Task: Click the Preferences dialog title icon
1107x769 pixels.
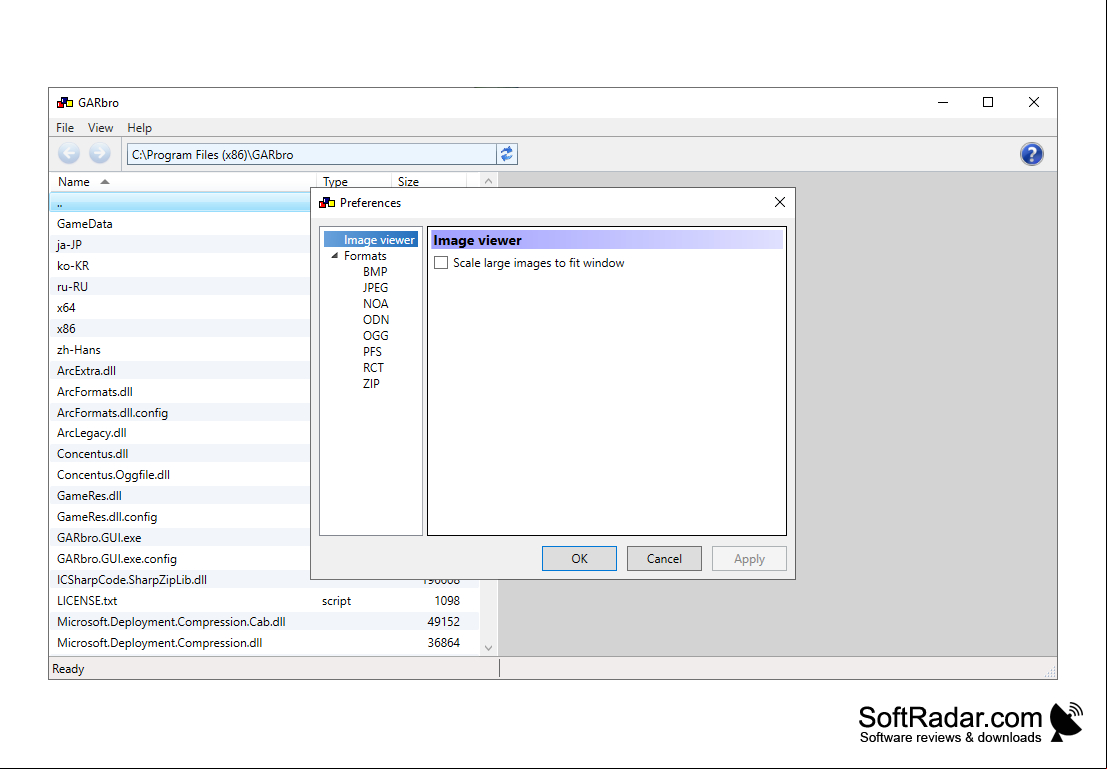Action: (327, 203)
